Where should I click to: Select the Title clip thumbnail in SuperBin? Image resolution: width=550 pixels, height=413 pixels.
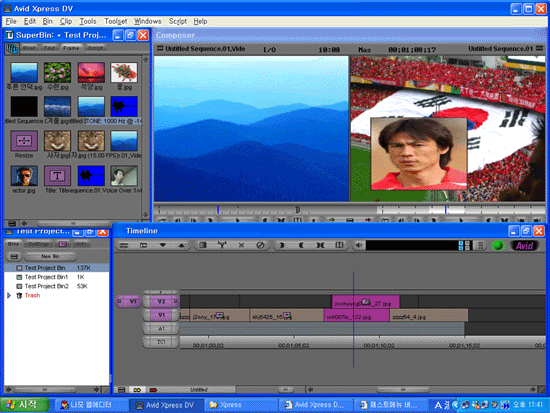[x=57, y=176]
